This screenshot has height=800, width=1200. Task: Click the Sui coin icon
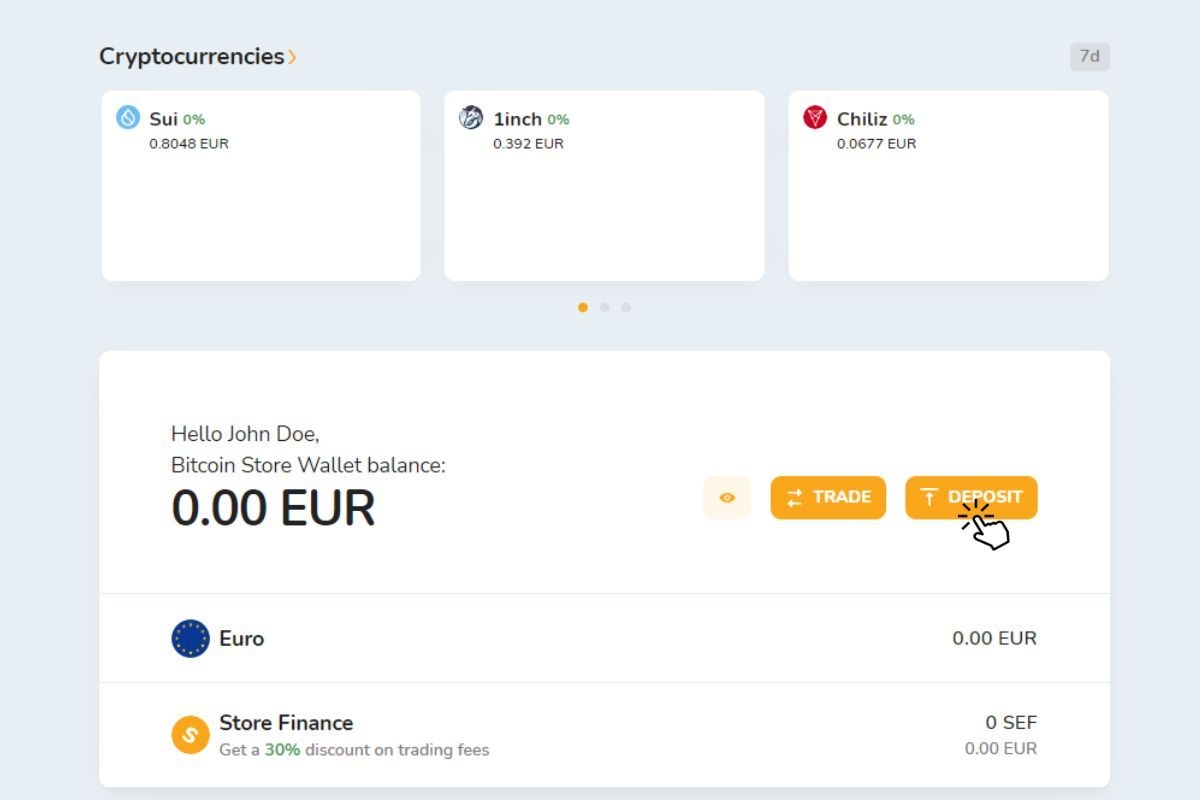coord(128,118)
